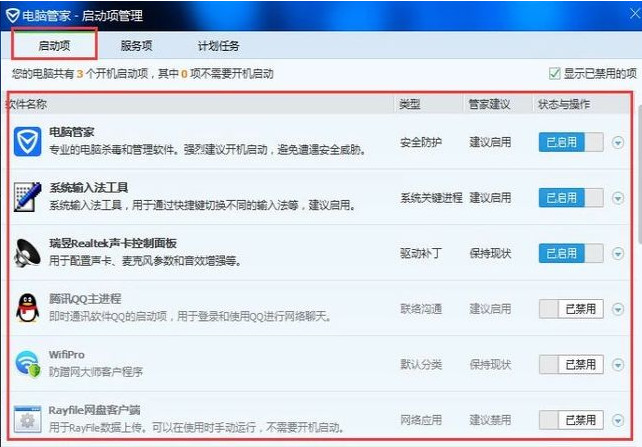Close the 启动项管理 window

(x=635, y=14)
